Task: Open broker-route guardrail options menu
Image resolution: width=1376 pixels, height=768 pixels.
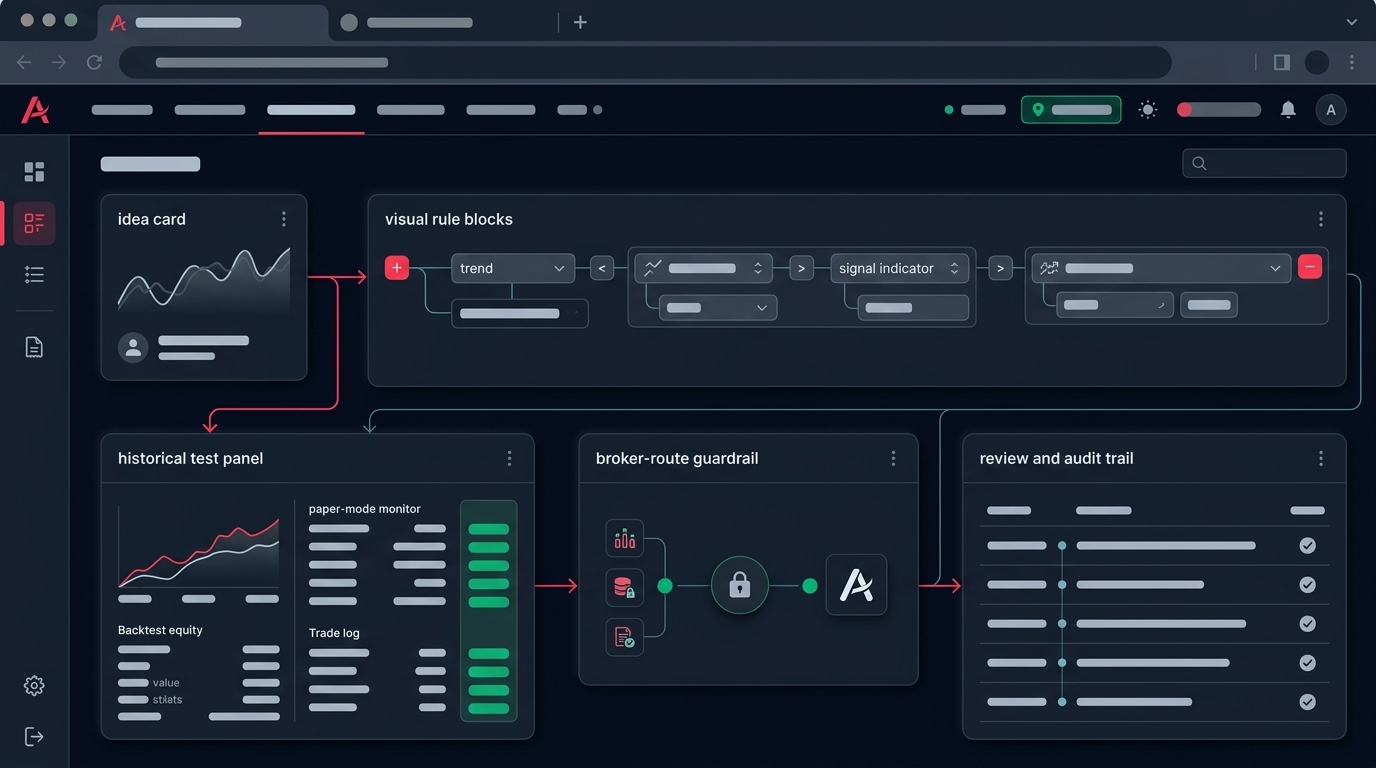Action: click(893, 458)
